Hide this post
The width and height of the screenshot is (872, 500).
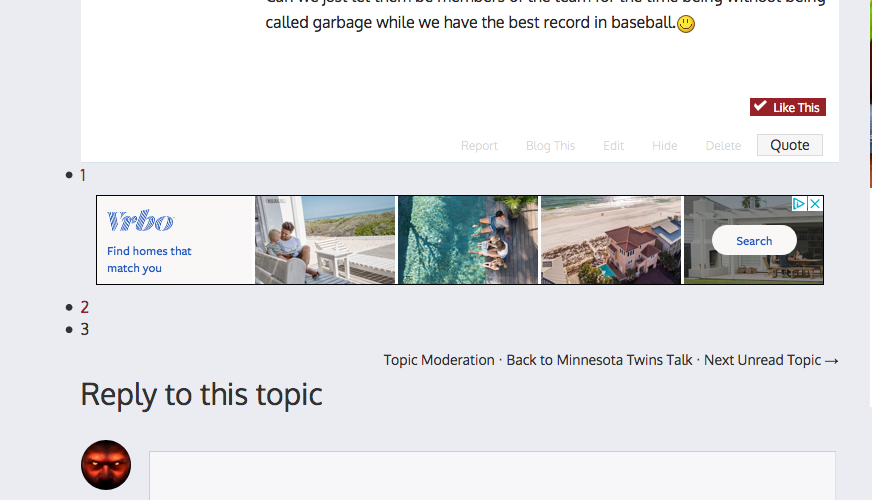tap(664, 146)
